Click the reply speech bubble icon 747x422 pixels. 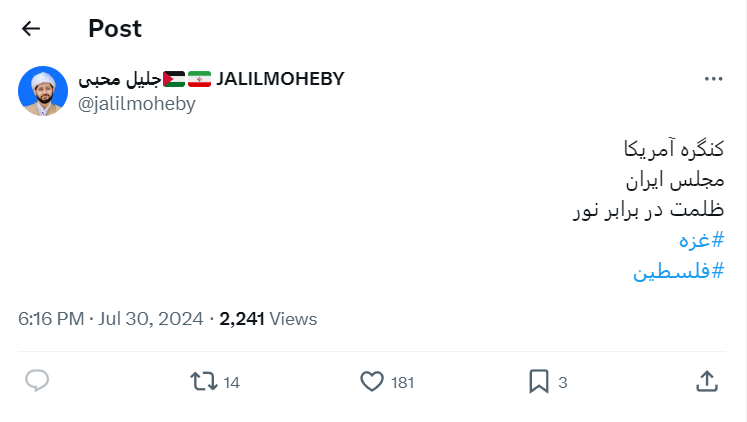point(37,381)
